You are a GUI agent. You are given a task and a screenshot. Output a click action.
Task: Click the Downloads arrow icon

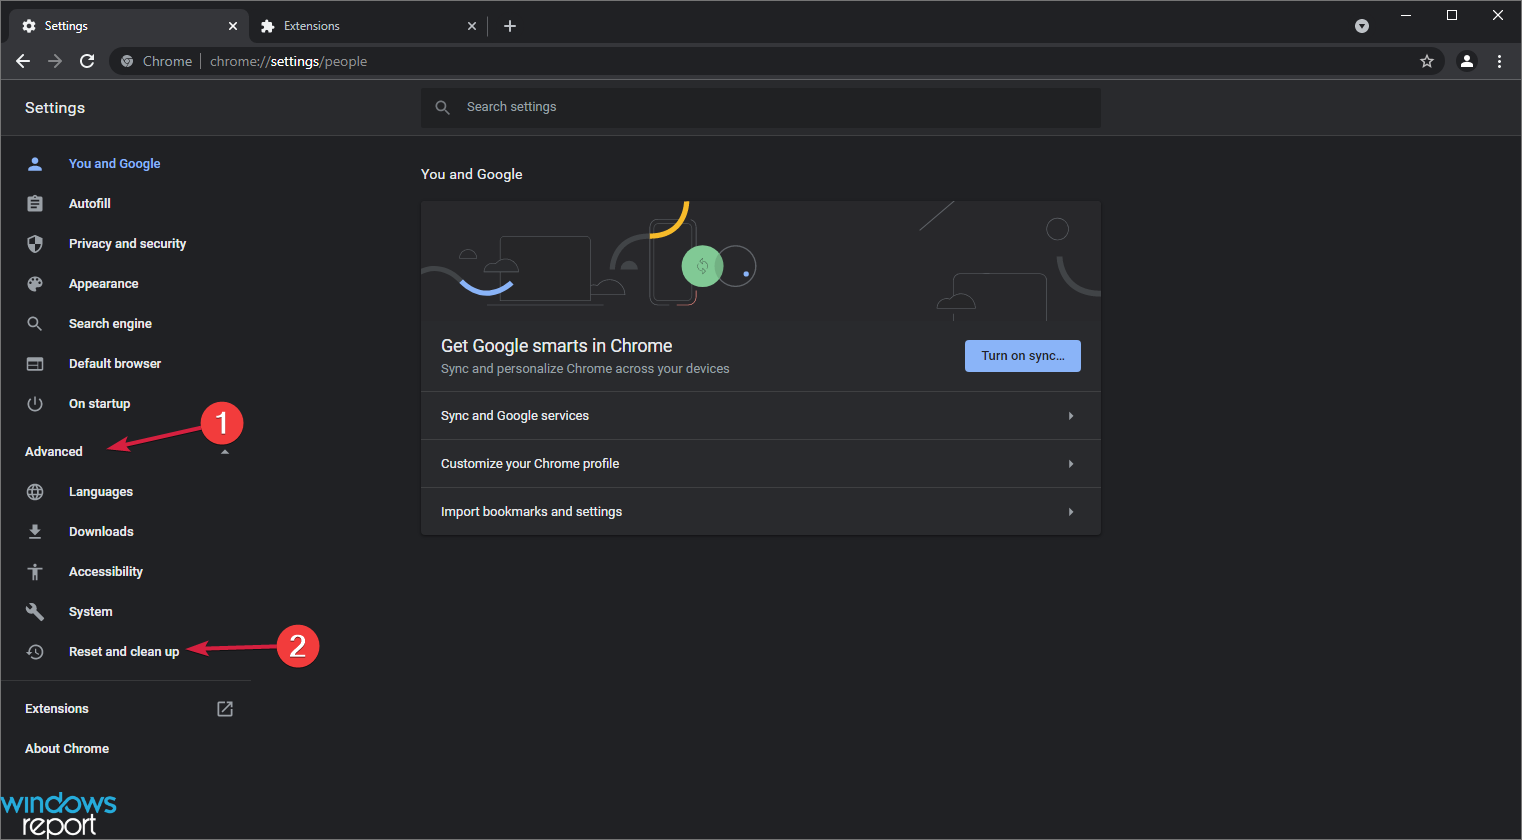click(x=35, y=531)
